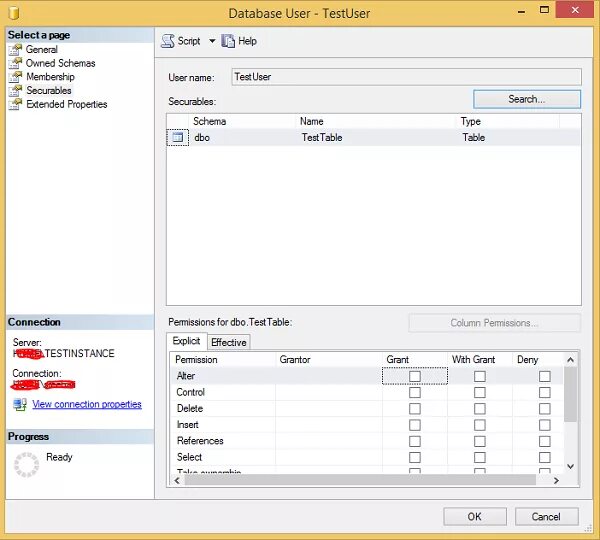Viewport: 600px width, 540px height.
Task: Click the Extended Properties page icon
Action: pos(15,104)
